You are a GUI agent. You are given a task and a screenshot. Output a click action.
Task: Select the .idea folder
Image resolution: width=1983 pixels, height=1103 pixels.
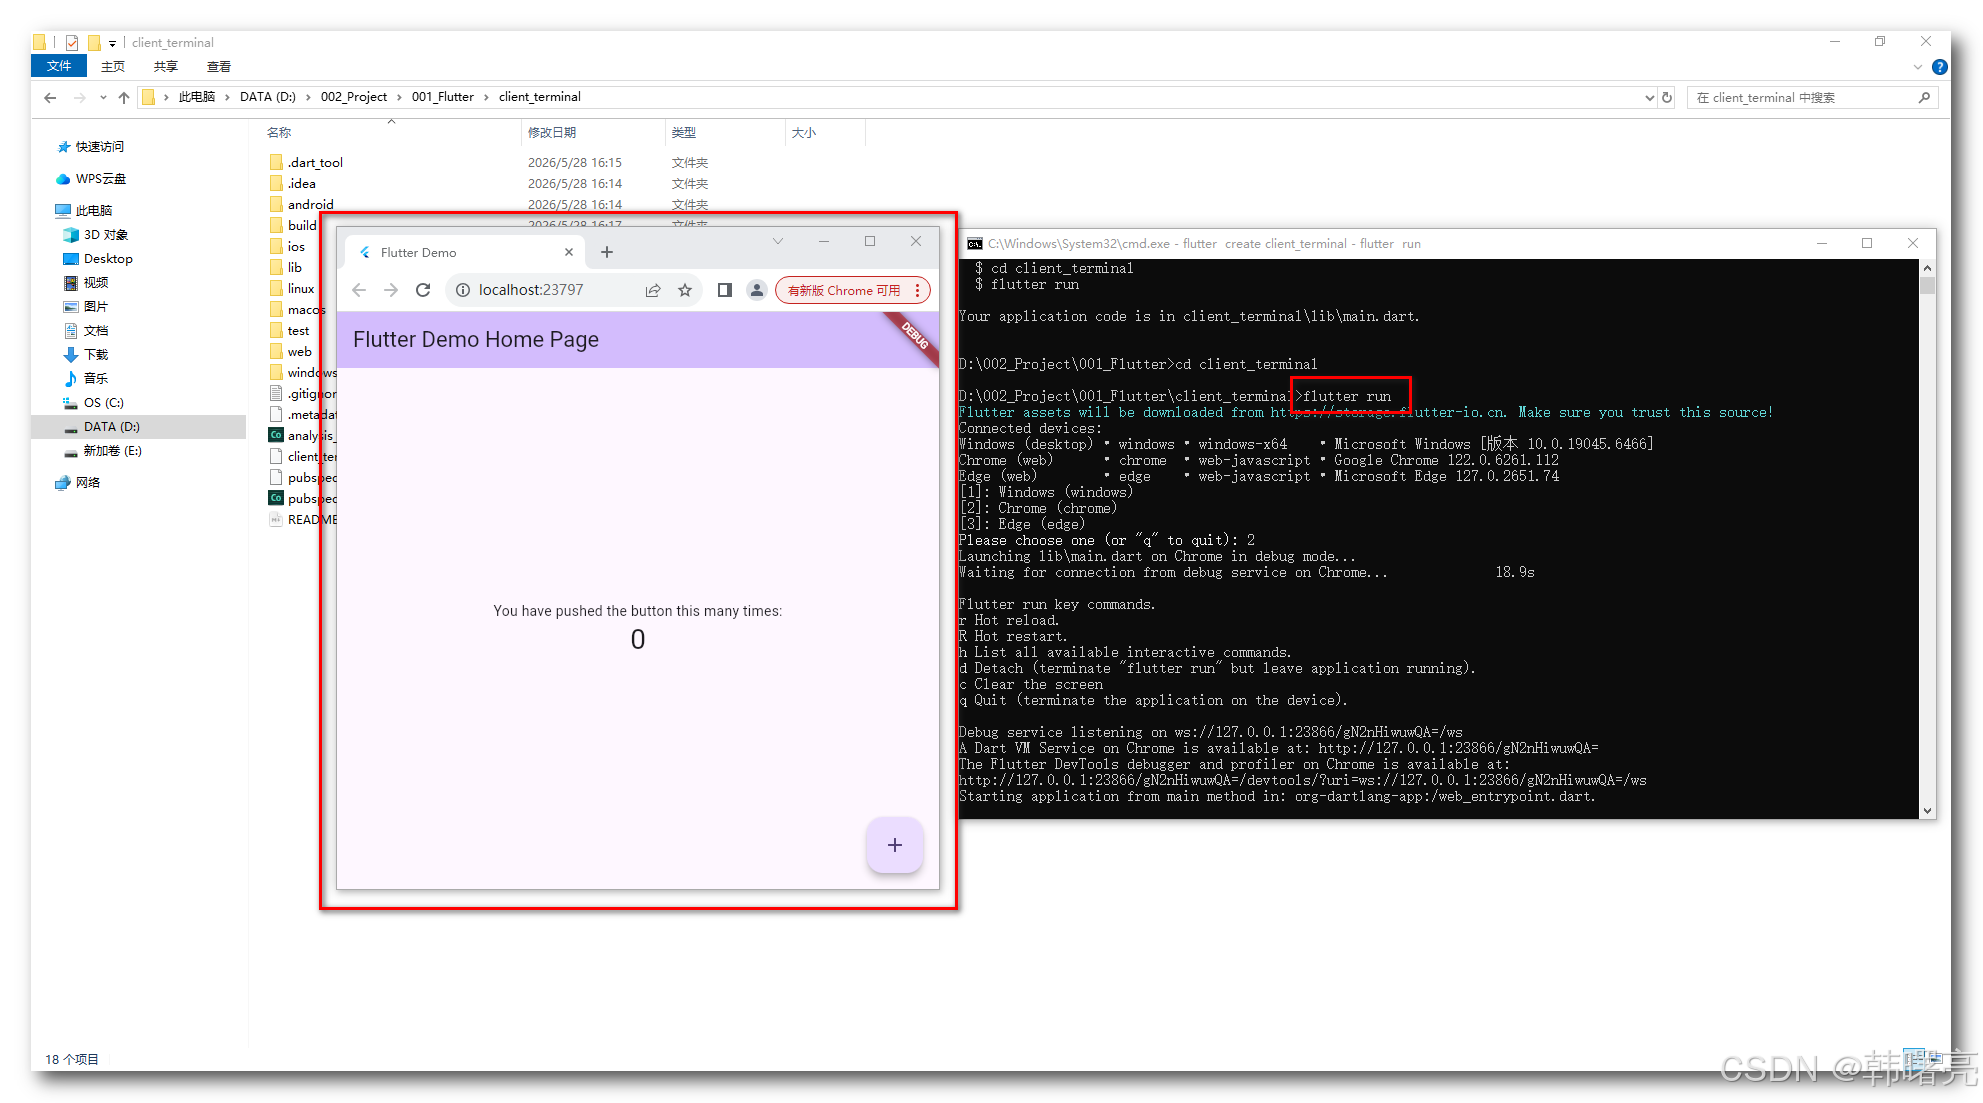point(302,184)
